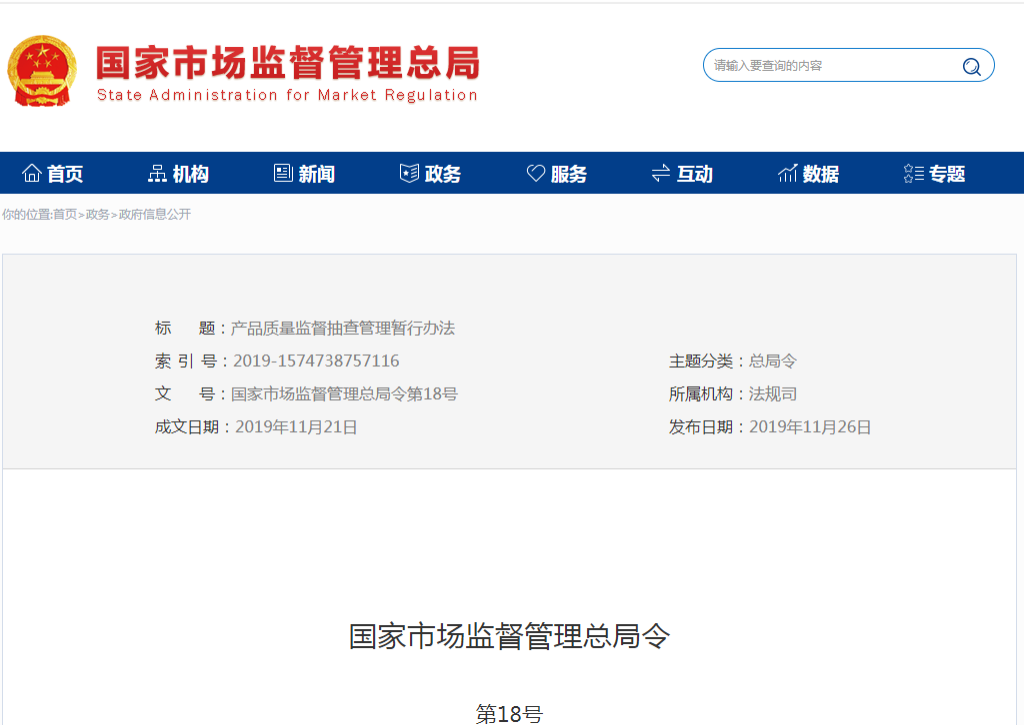The width and height of the screenshot is (1024, 725).
Task: Click the 你的位置 breadcrumb label
Action: click(x=25, y=214)
